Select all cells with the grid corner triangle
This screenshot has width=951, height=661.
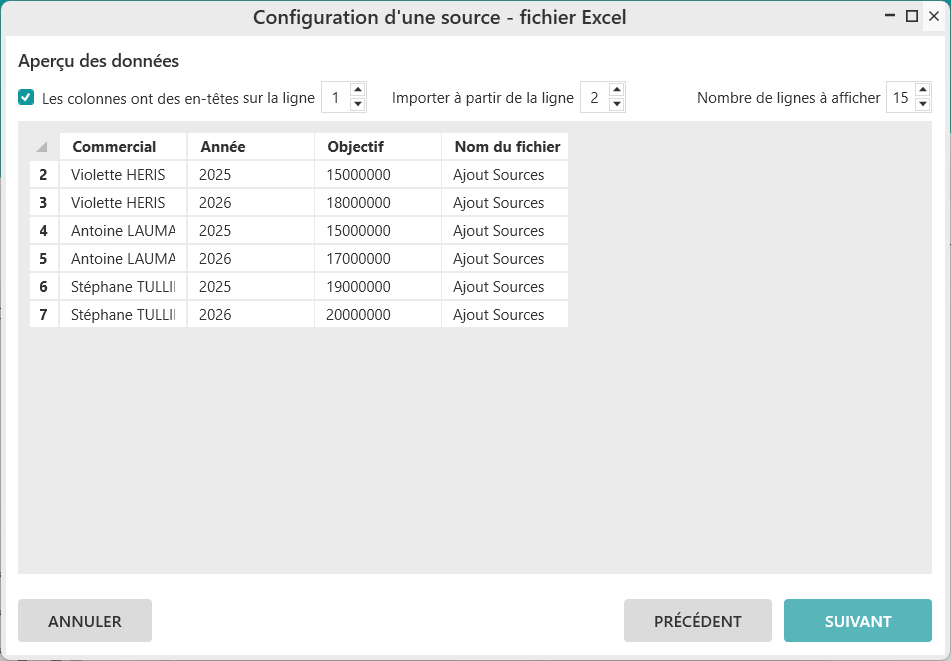43,147
